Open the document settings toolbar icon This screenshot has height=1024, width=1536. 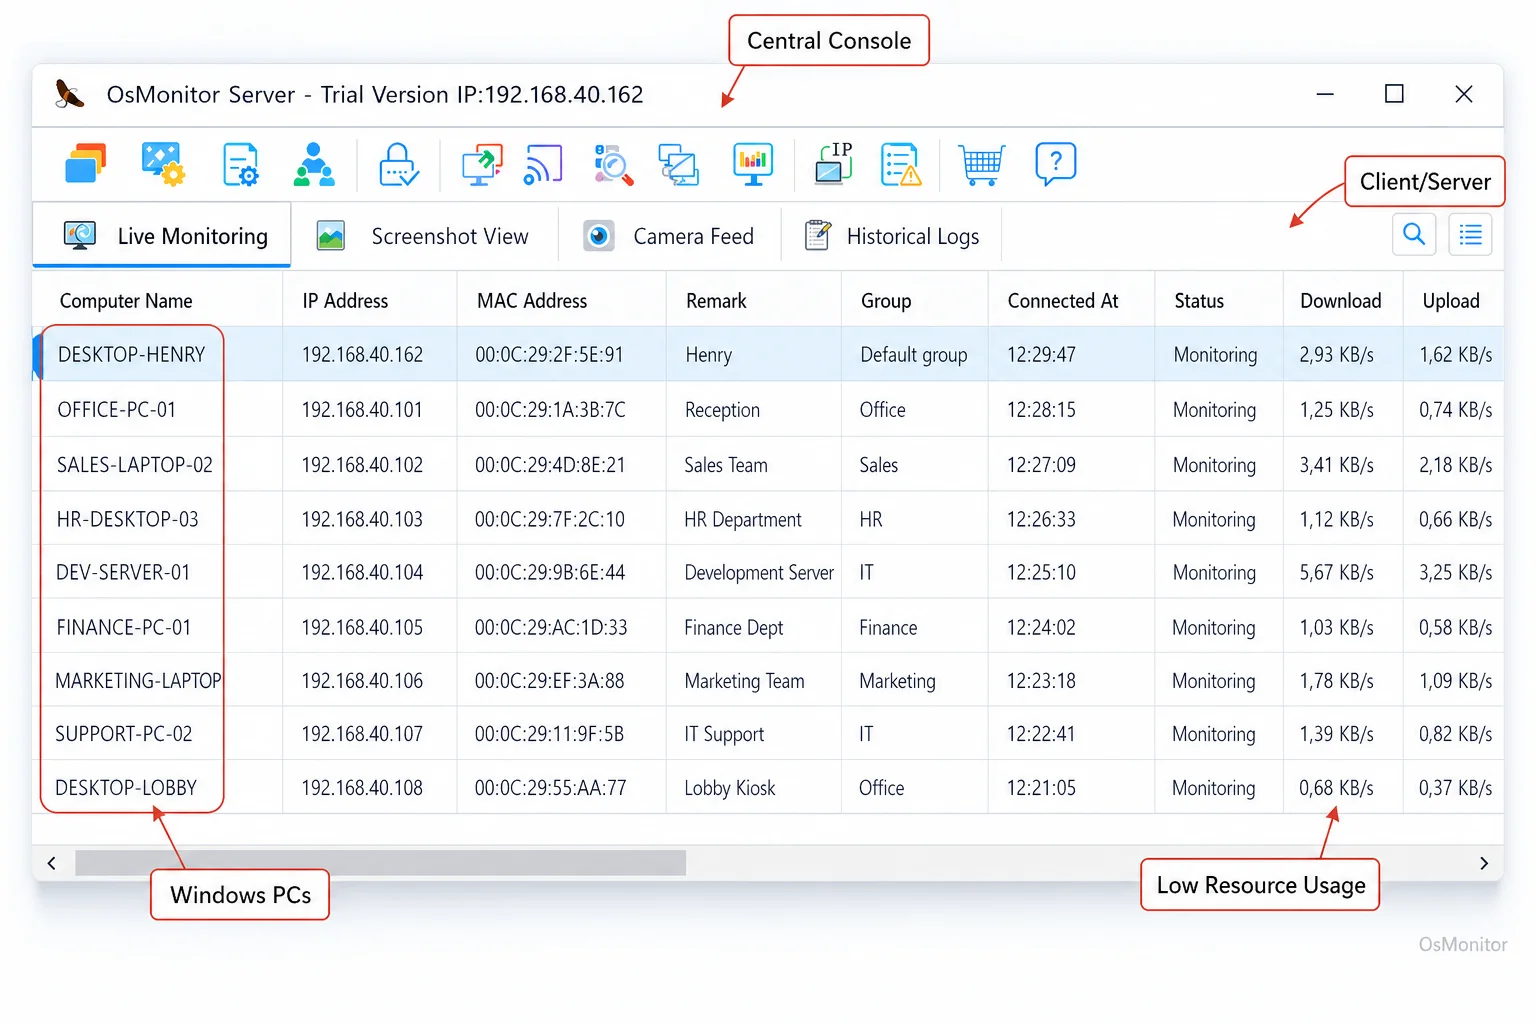[240, 164]
